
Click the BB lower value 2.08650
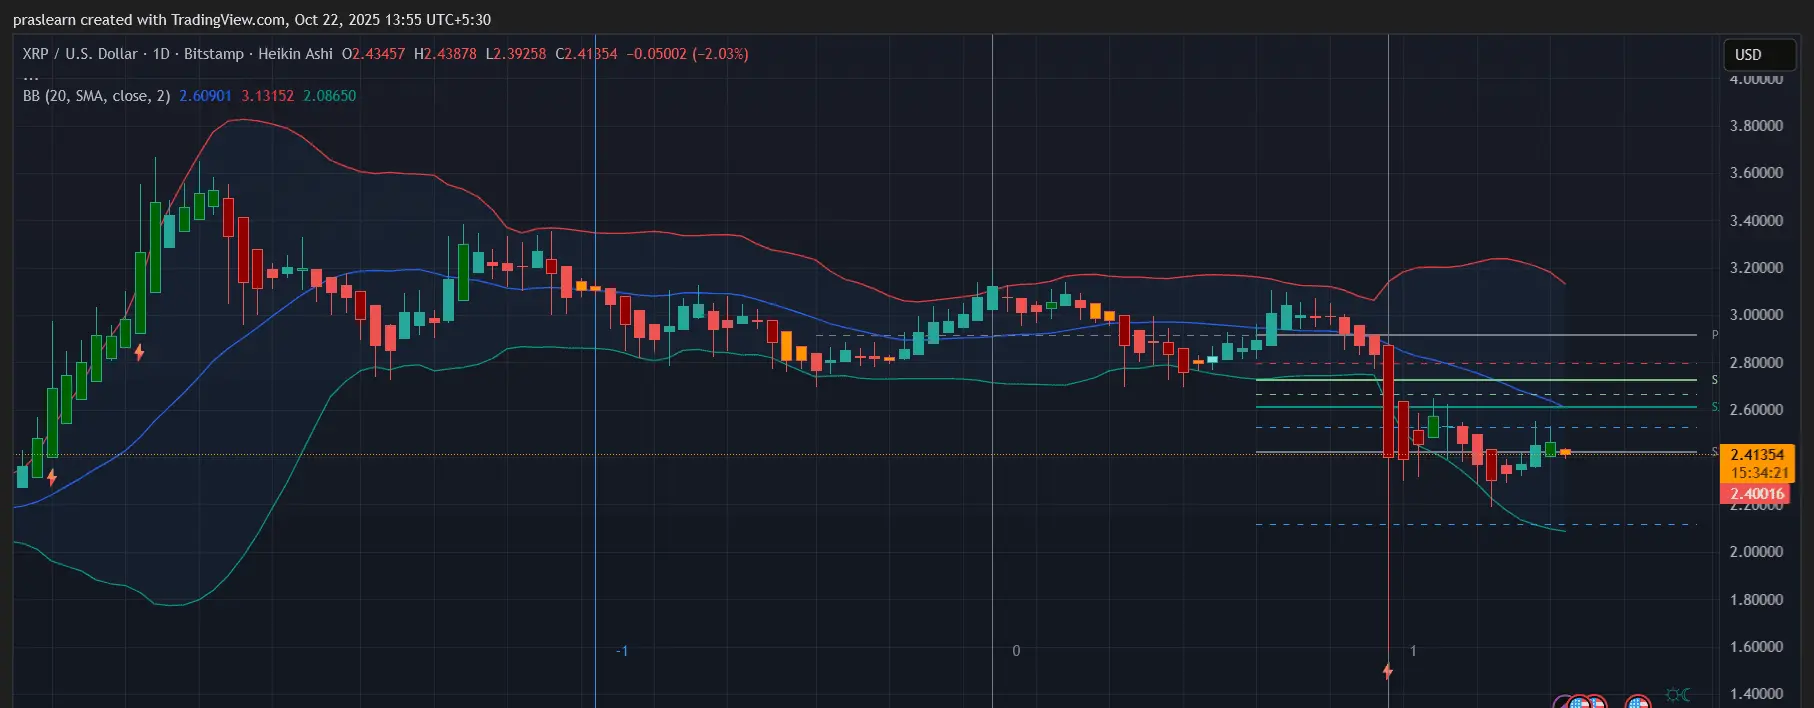pos(329,96)
